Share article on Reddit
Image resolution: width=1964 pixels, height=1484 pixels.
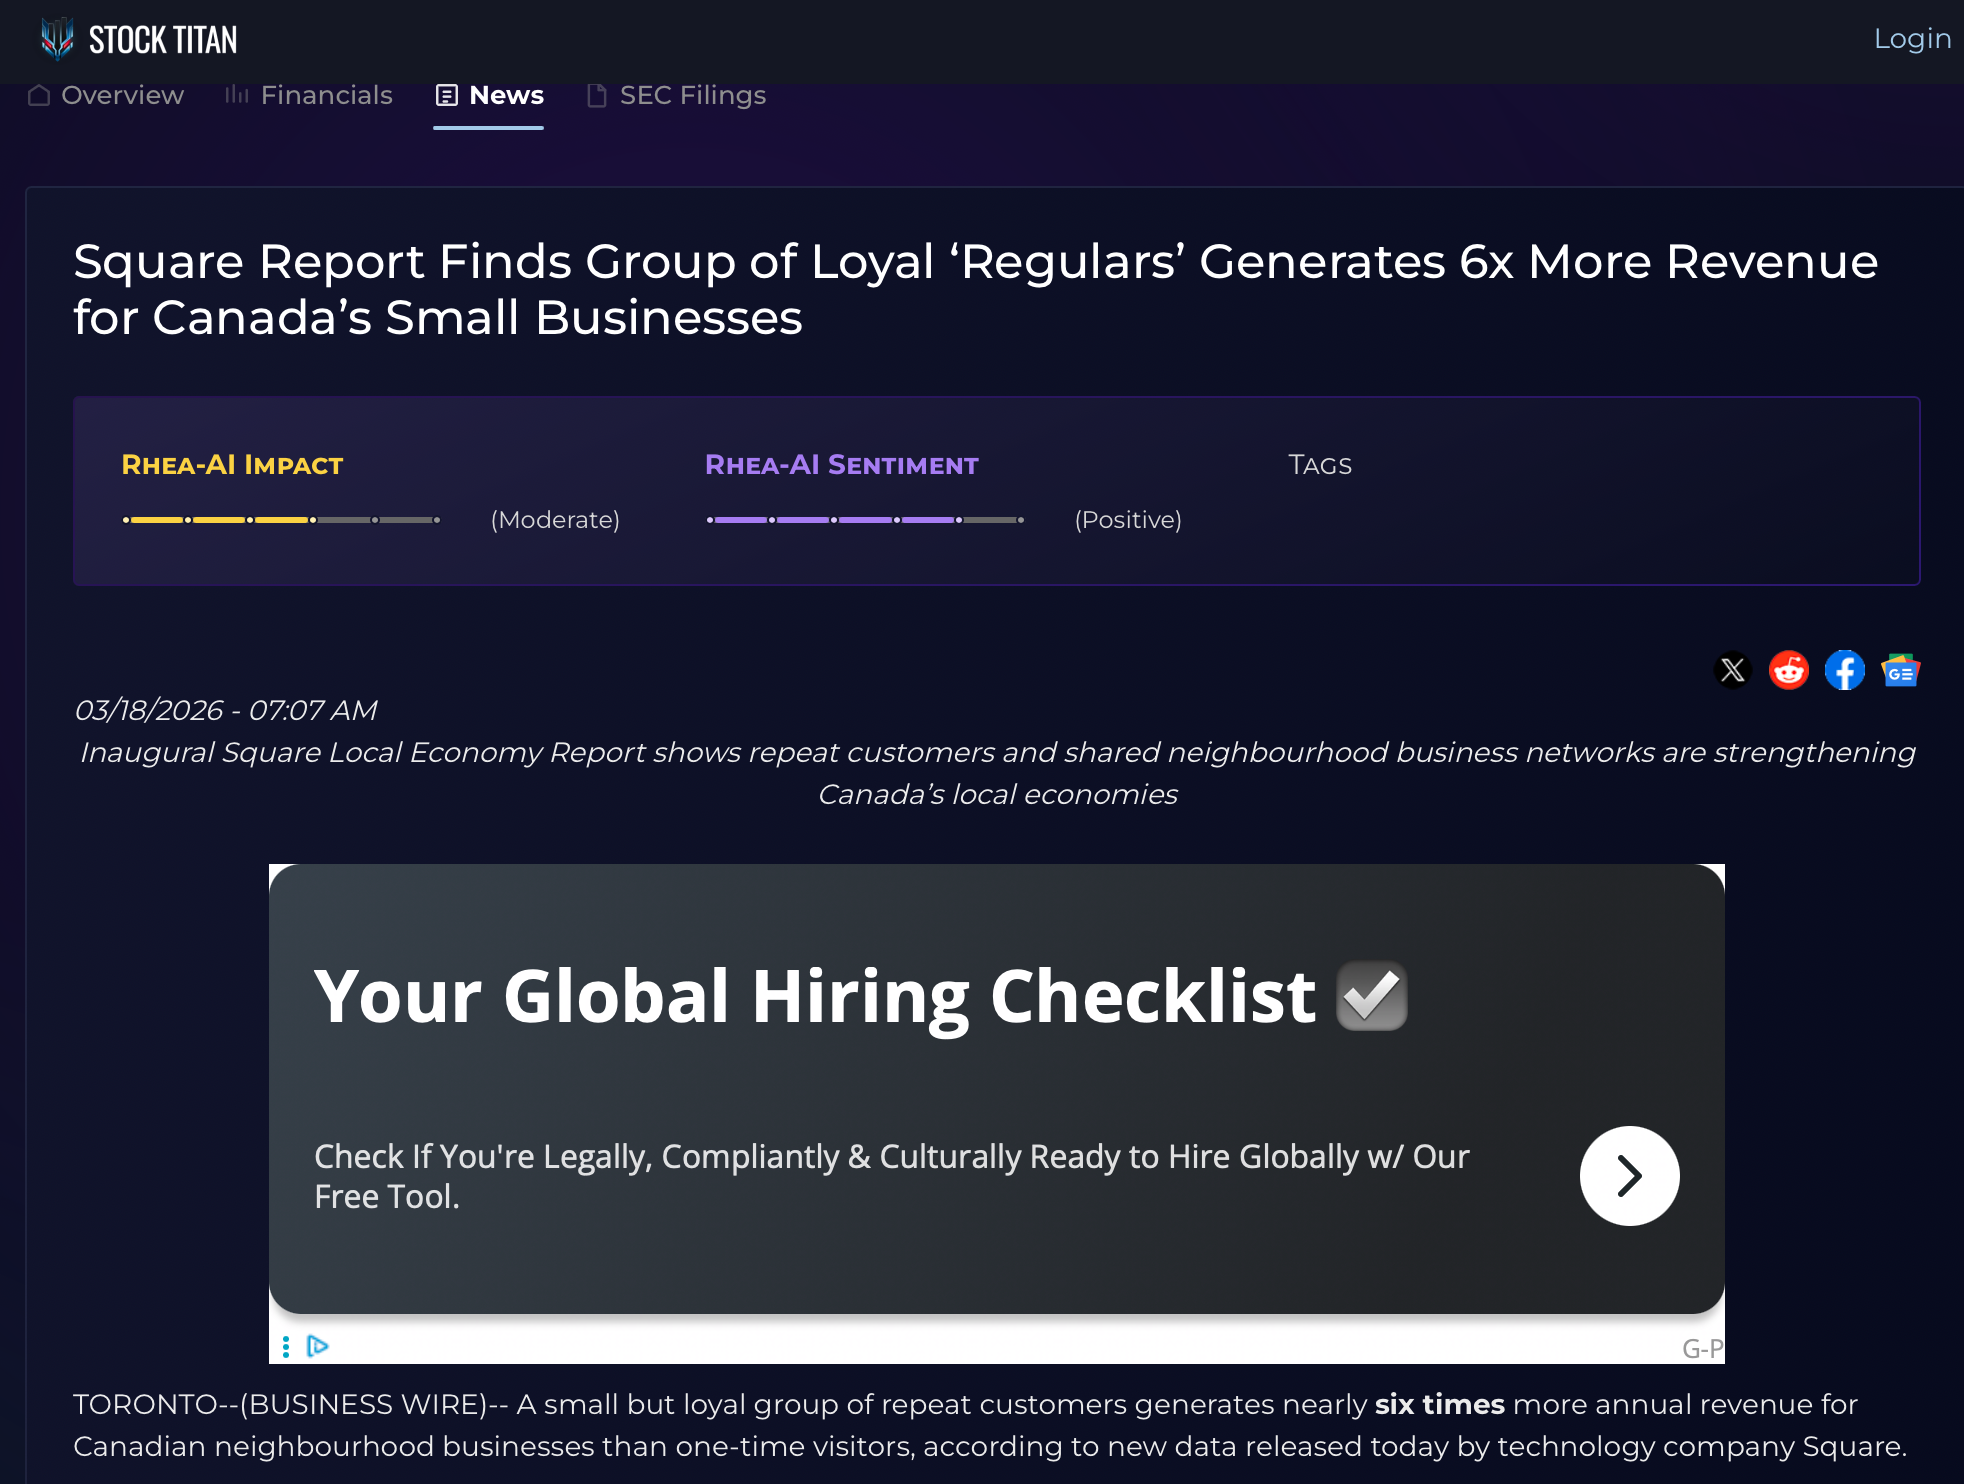point(1788,670)
